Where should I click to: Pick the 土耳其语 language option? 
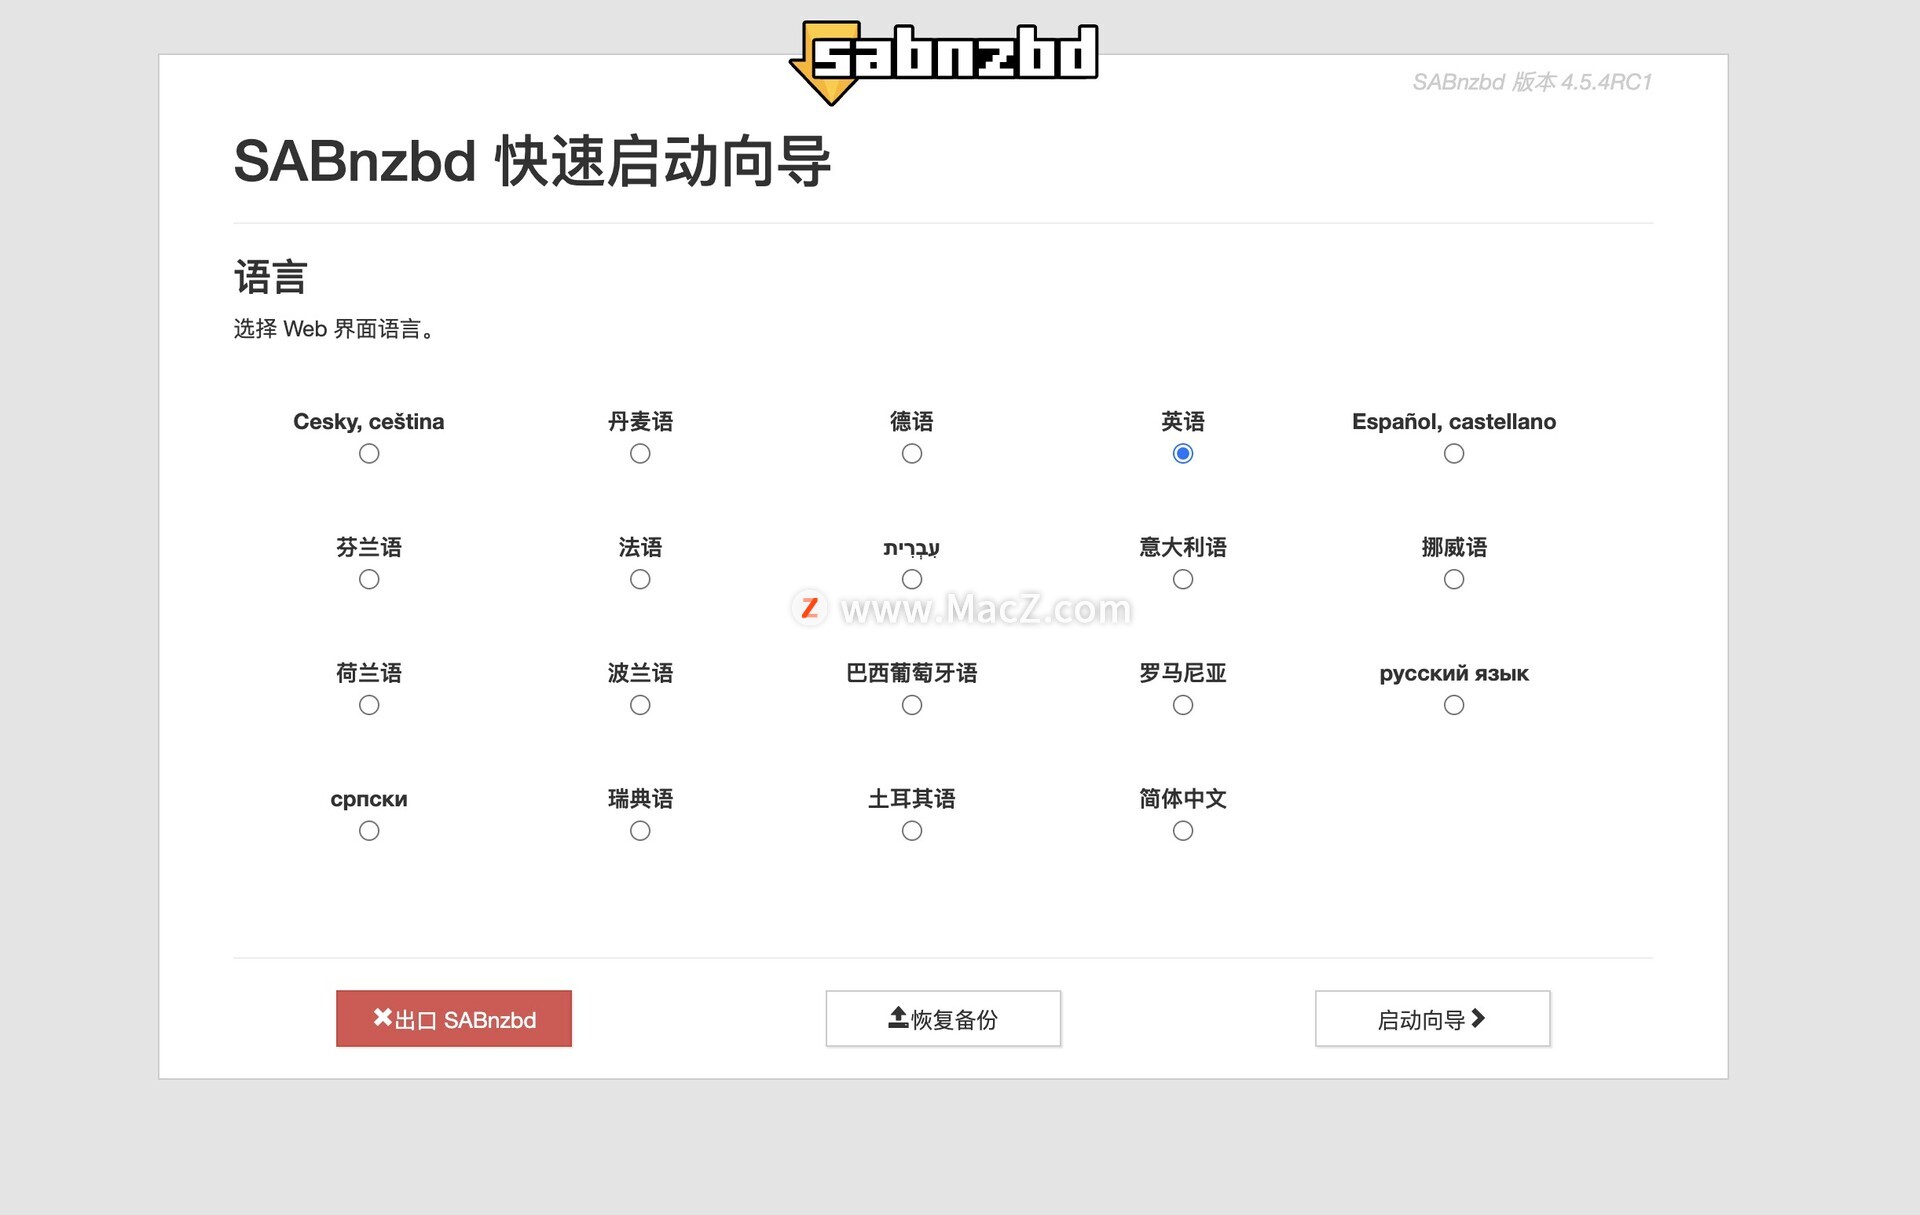[x=911, y=831]
